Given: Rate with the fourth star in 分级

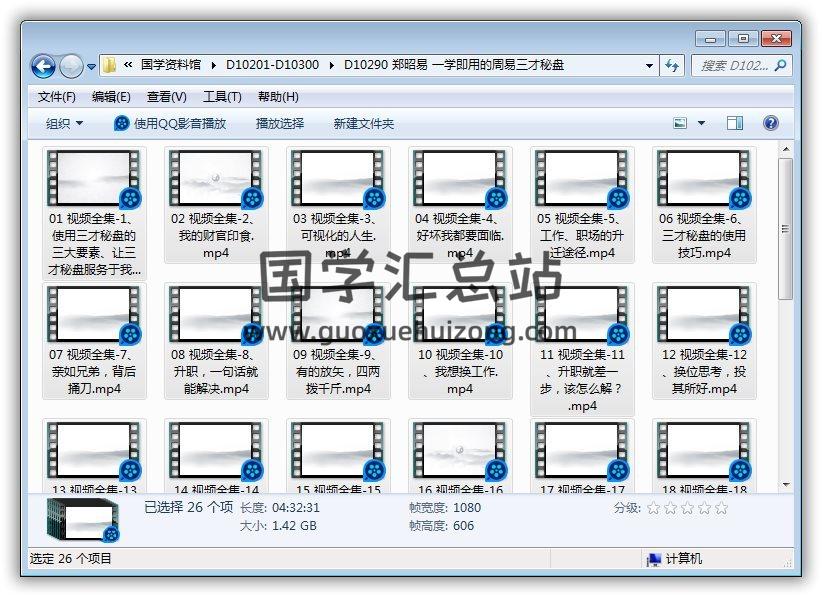Looking at the screenshot, I should point(705,508).
